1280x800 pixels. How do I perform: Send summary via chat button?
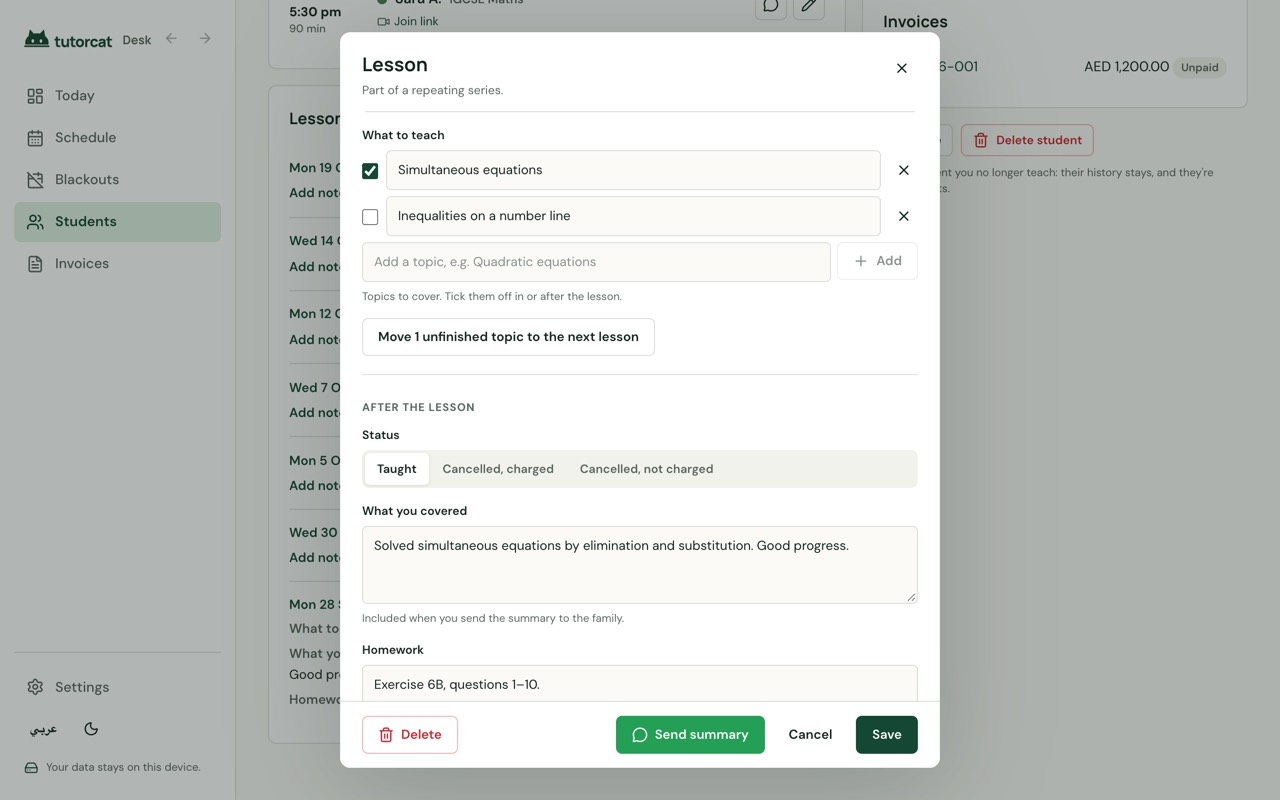click(x=690, y=735)
